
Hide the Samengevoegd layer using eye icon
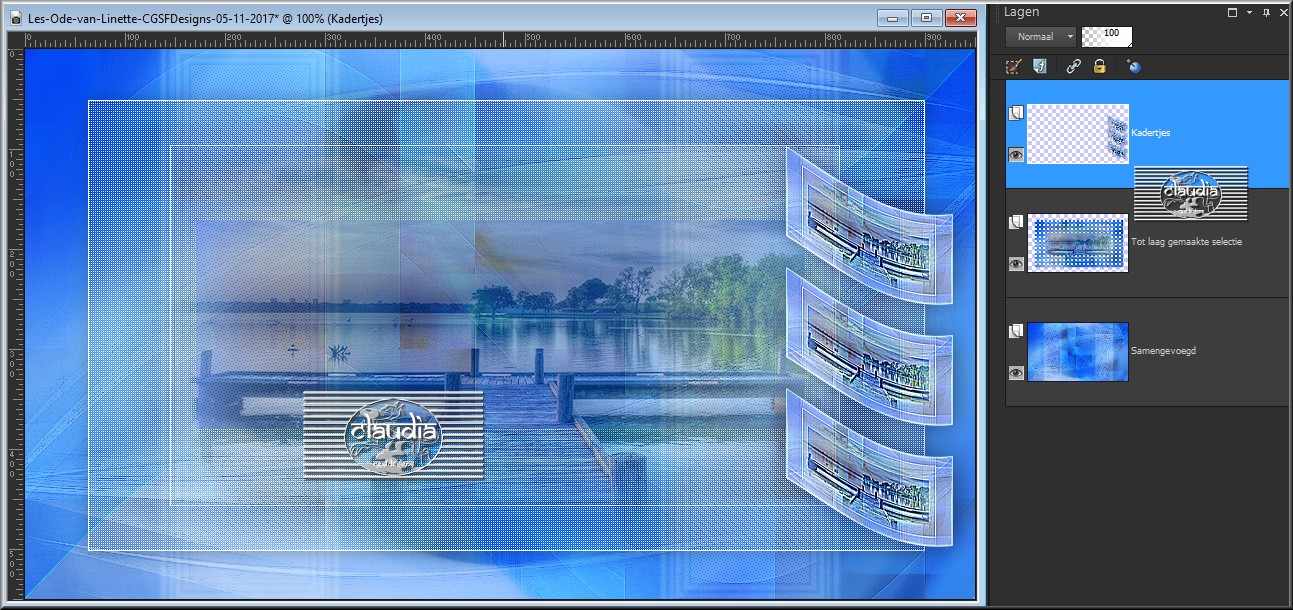tap(1016, 373)
